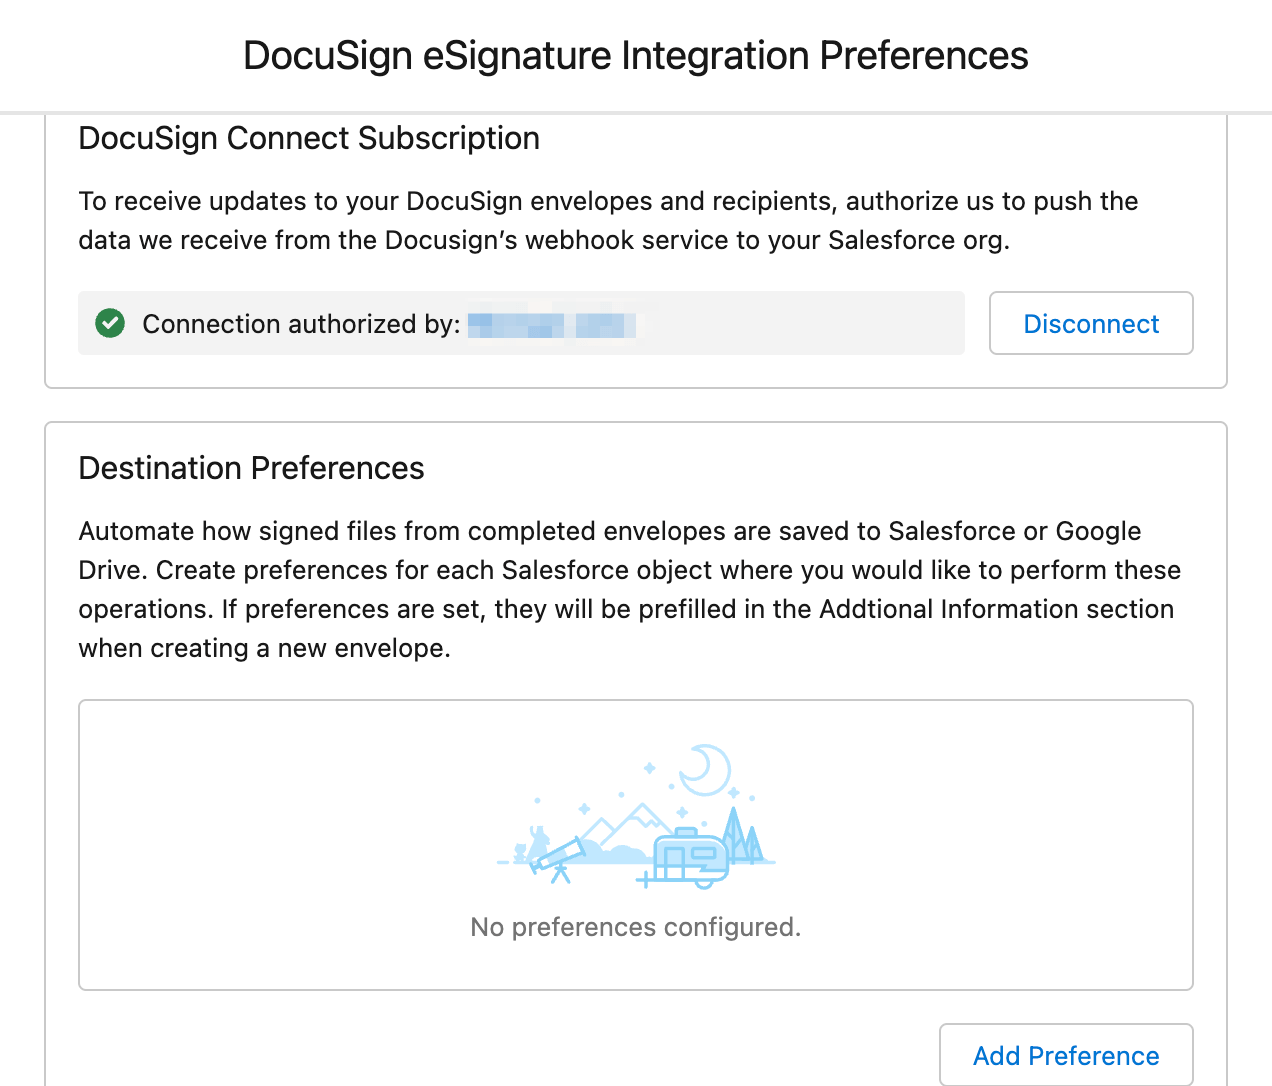The width and height of the screenshot is (1272, 1086).
Task: Click the pine trees in the illustration
Action: tap(743, 835)
